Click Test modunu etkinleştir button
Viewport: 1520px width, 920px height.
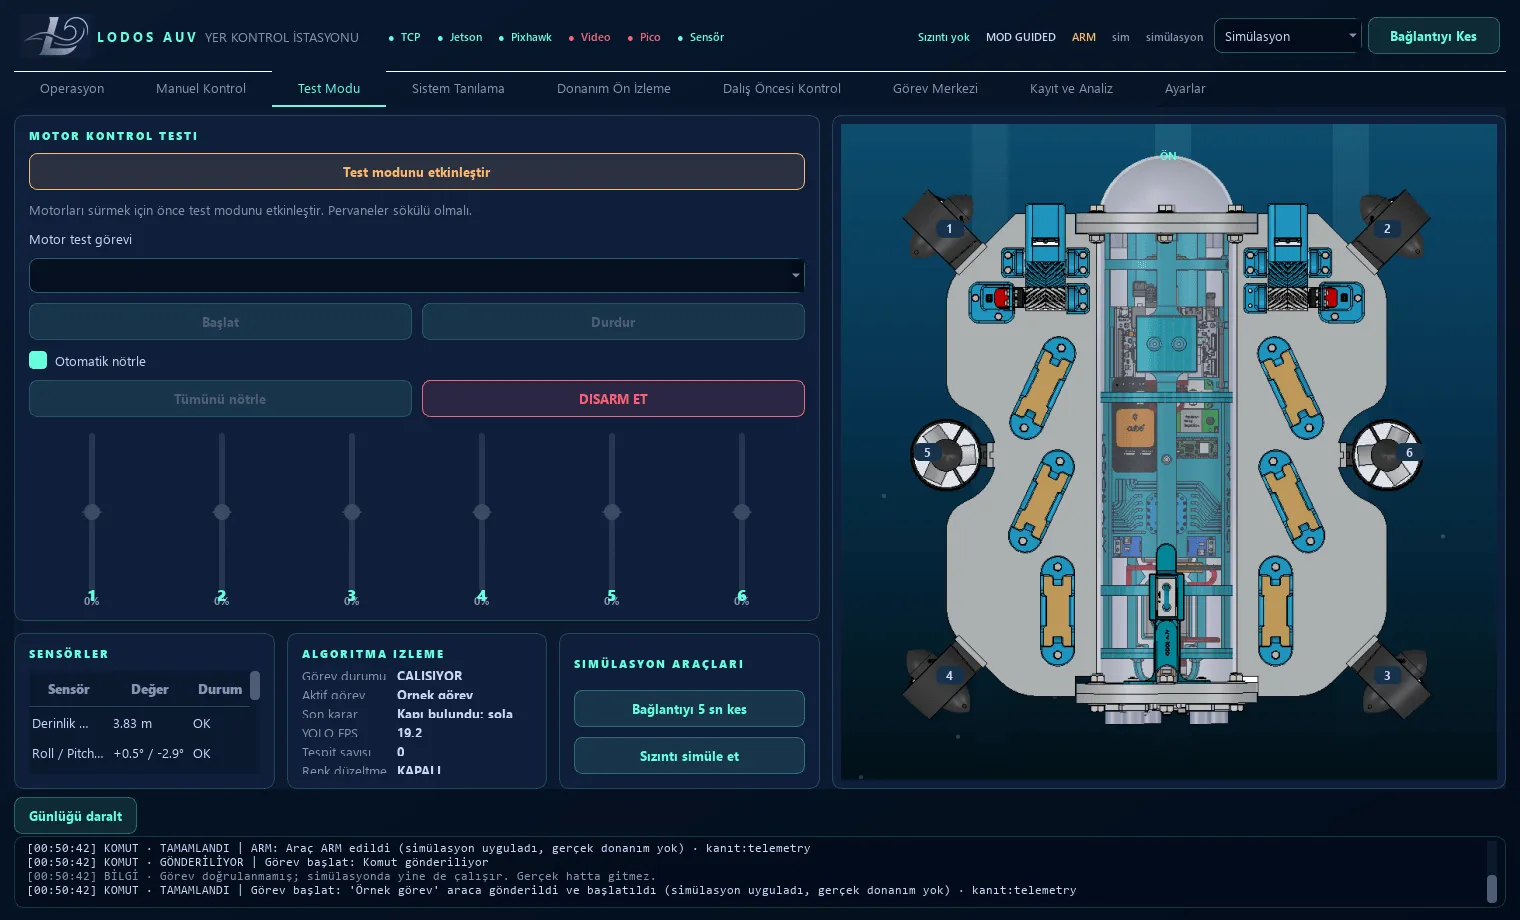click(417, 172)
